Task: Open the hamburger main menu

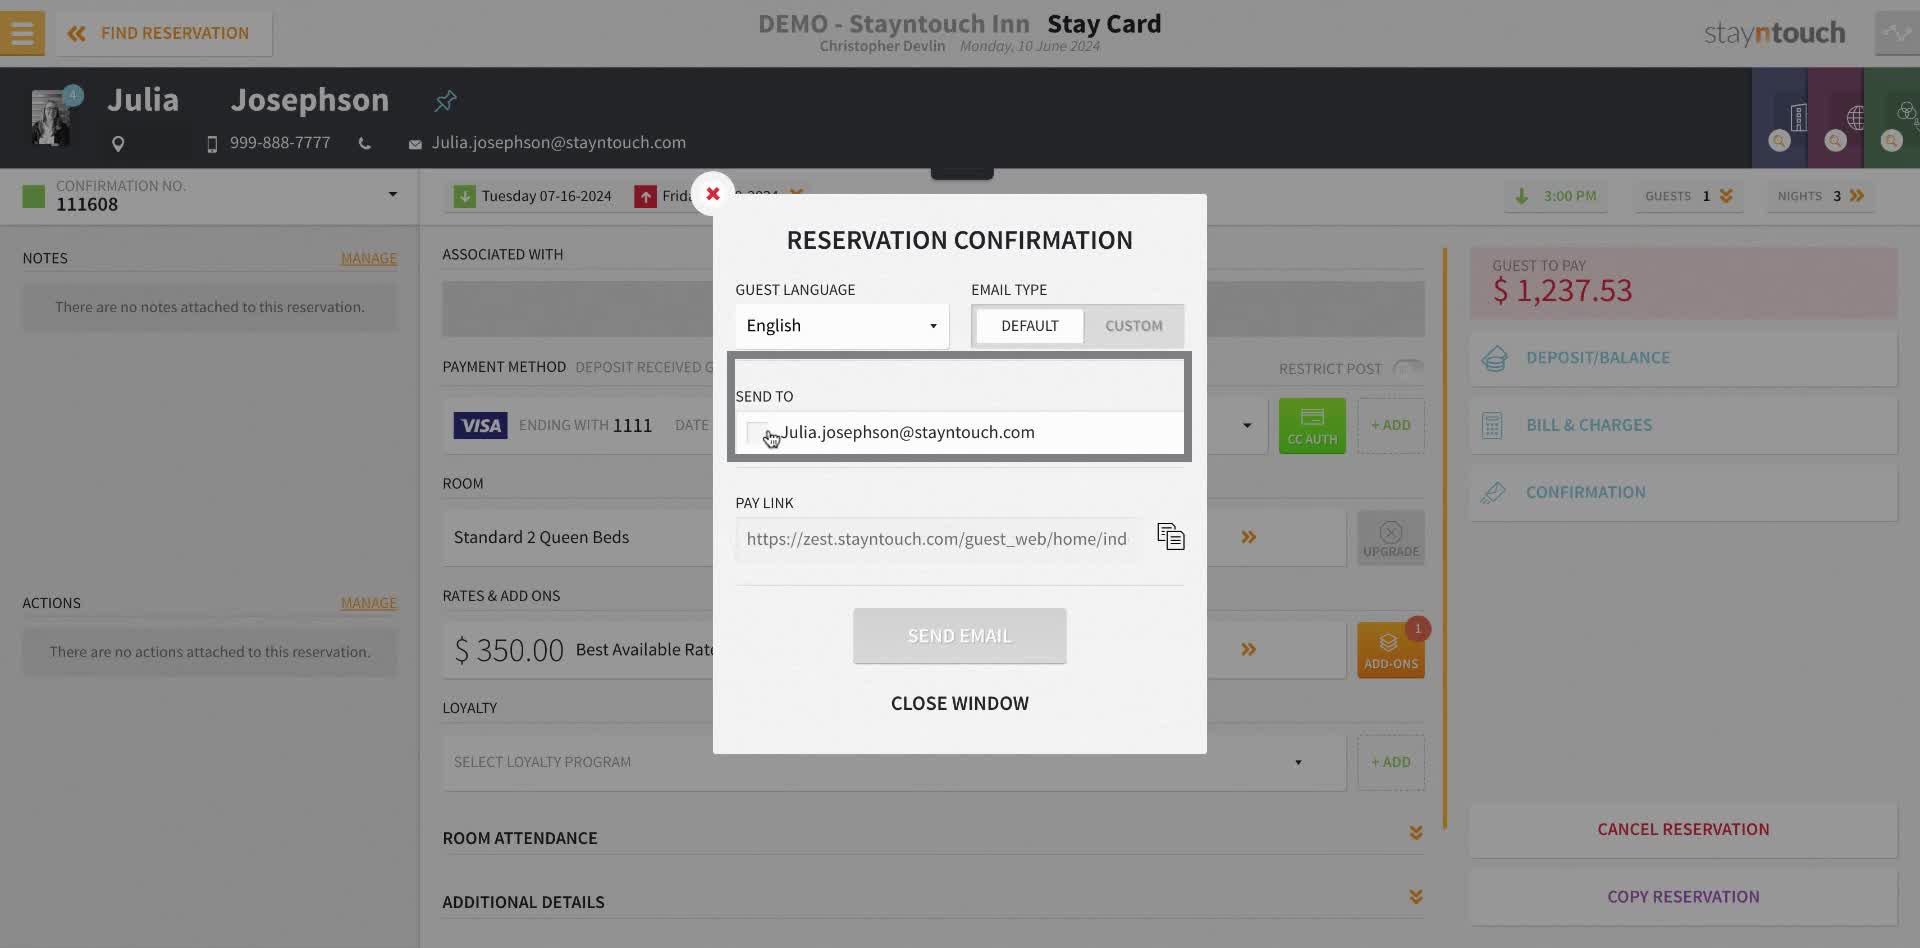Action: [22, 33]
